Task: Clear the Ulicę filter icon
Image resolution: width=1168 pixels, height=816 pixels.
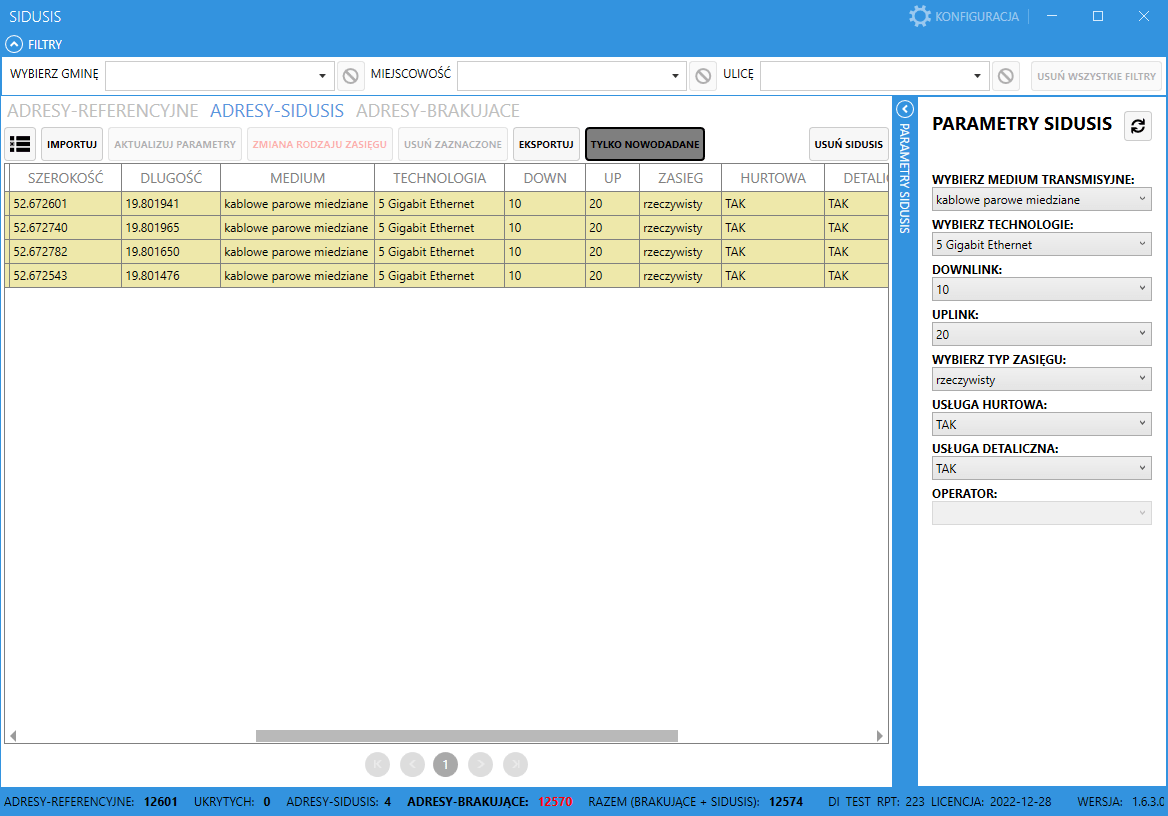Action: coord(1005,76)
